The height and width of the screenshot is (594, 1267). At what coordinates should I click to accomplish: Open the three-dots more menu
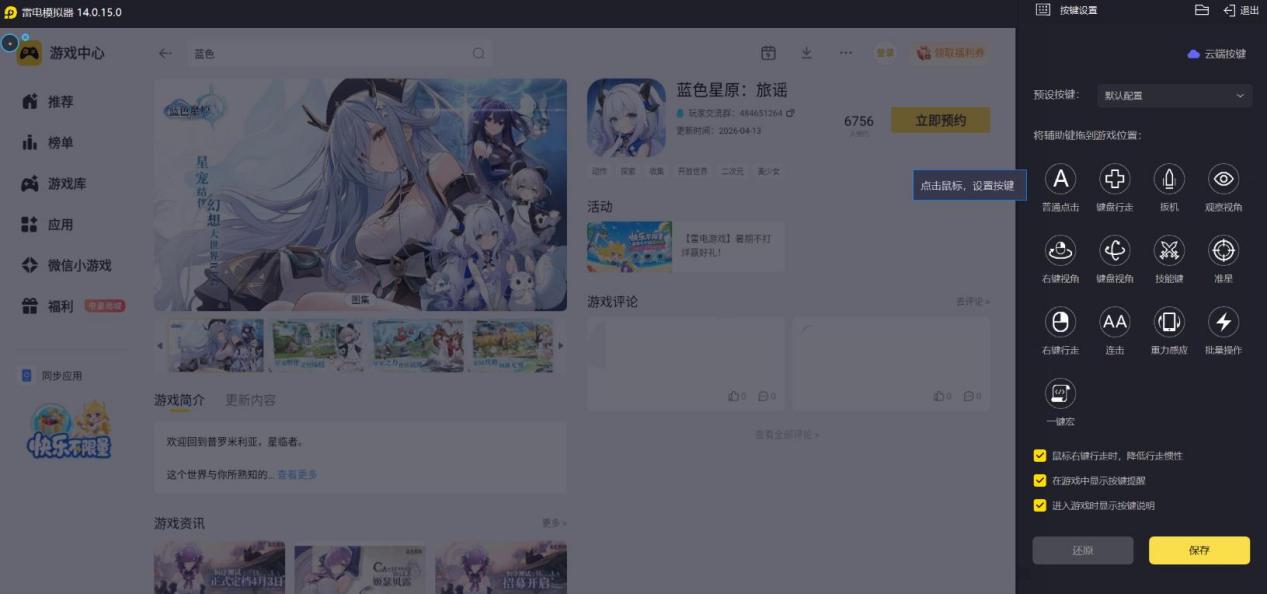[x=846, y=53]
